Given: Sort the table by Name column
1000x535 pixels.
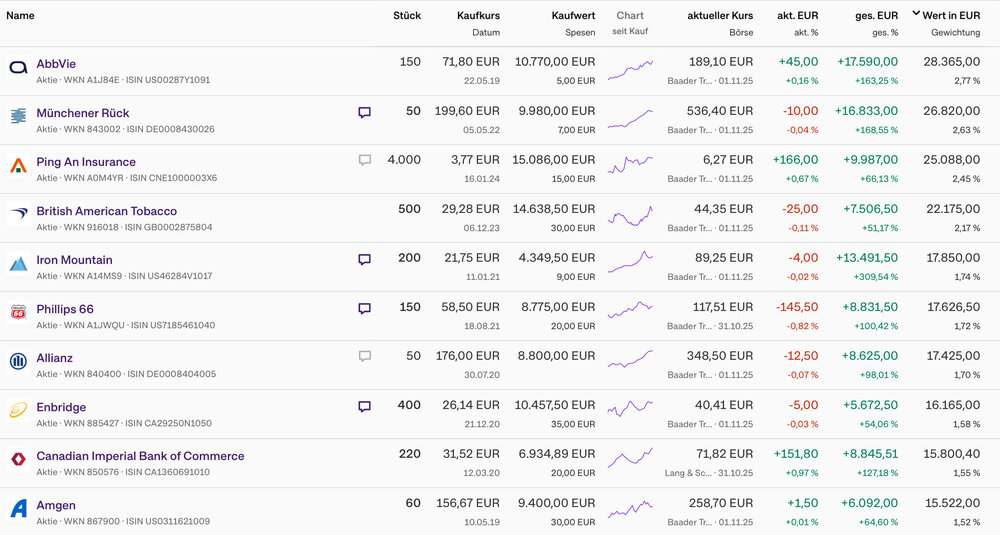Looking at the screenshot, I should click(20, 16).
